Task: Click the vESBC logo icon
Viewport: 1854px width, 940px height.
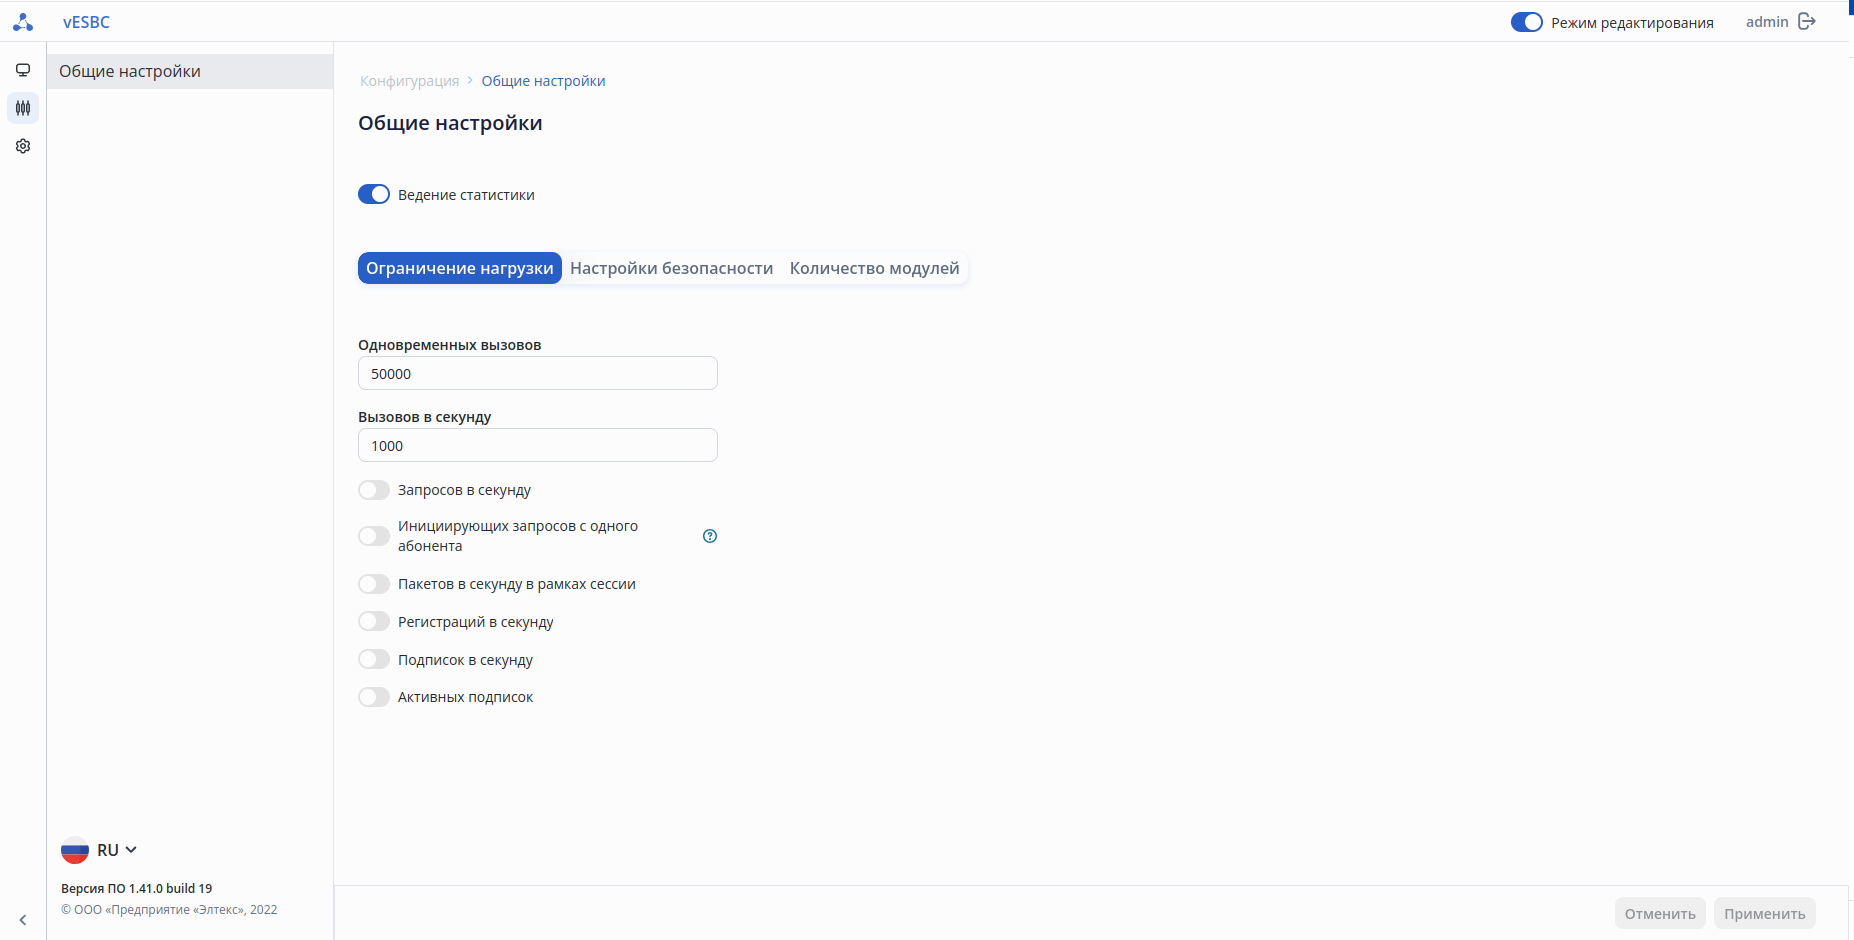Action: coord(23,22)
